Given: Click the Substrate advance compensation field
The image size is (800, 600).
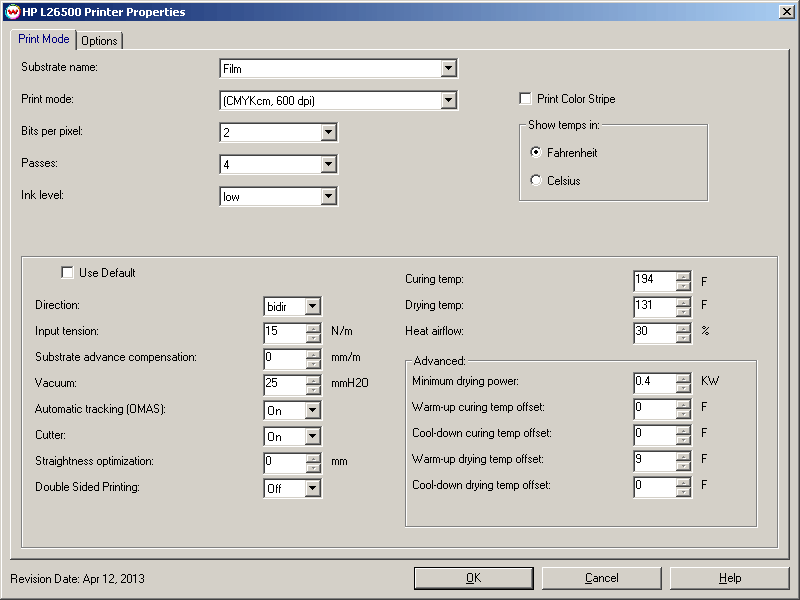Looking at the screenshot, I should tap(285, 358).
